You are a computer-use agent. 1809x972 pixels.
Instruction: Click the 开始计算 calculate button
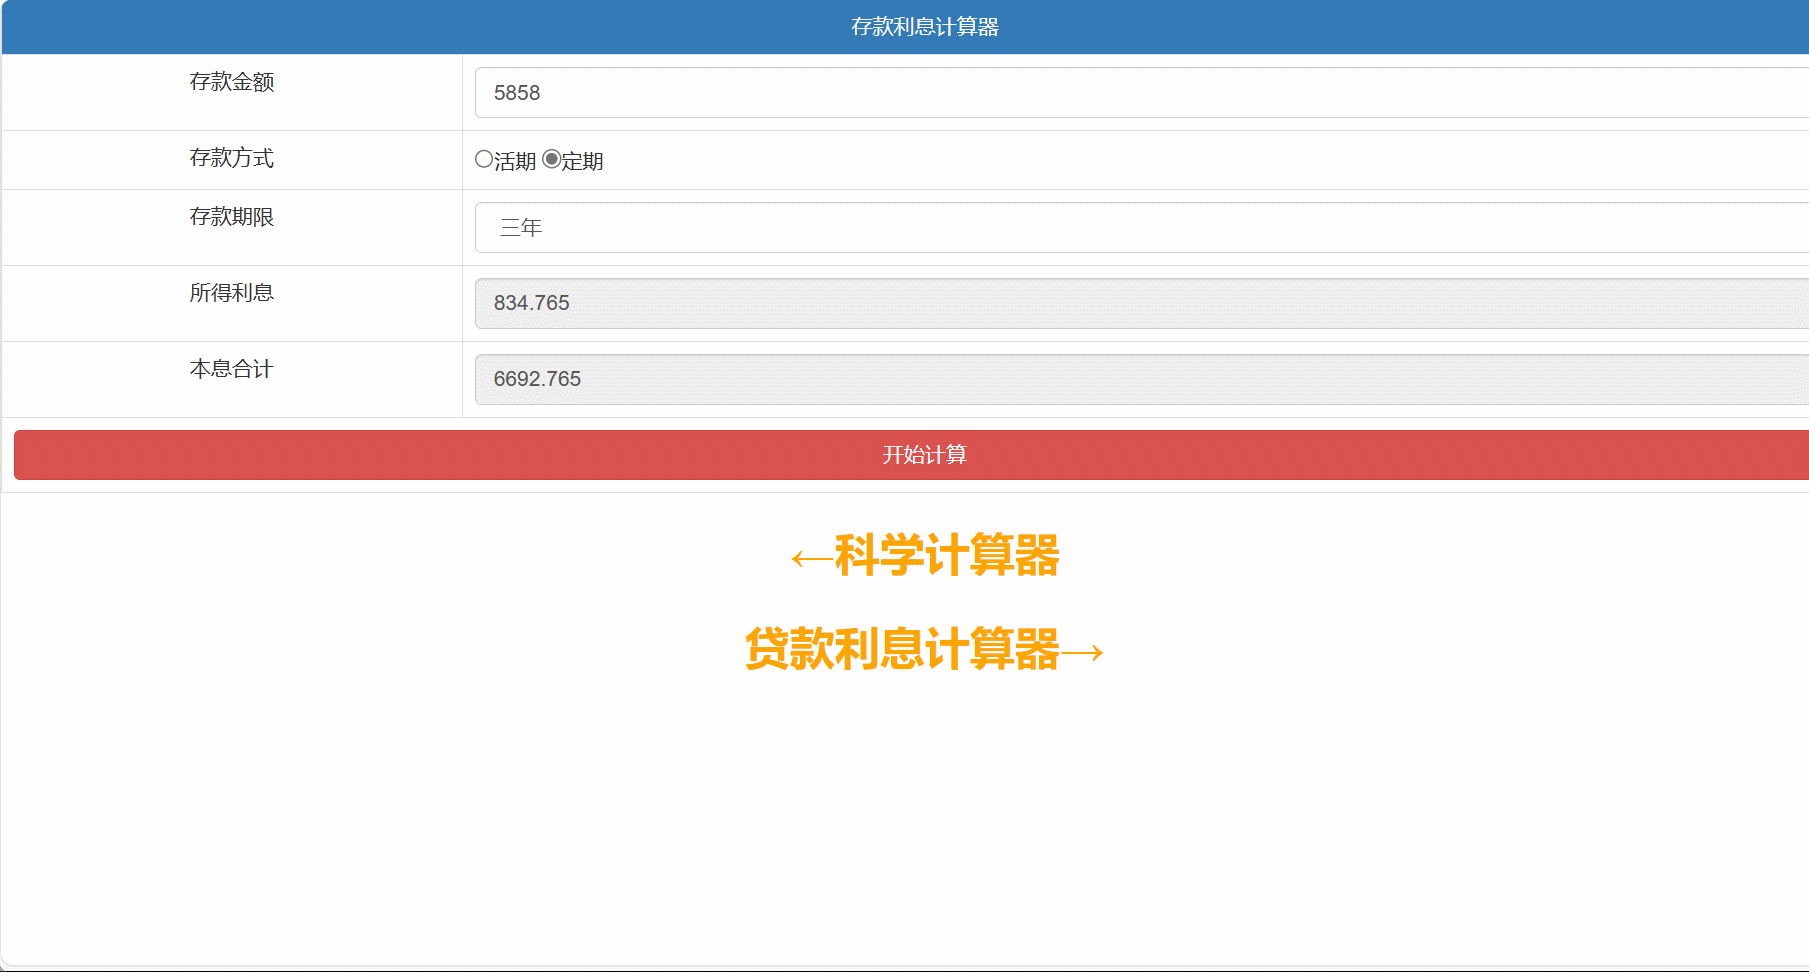tap(904, 455)
